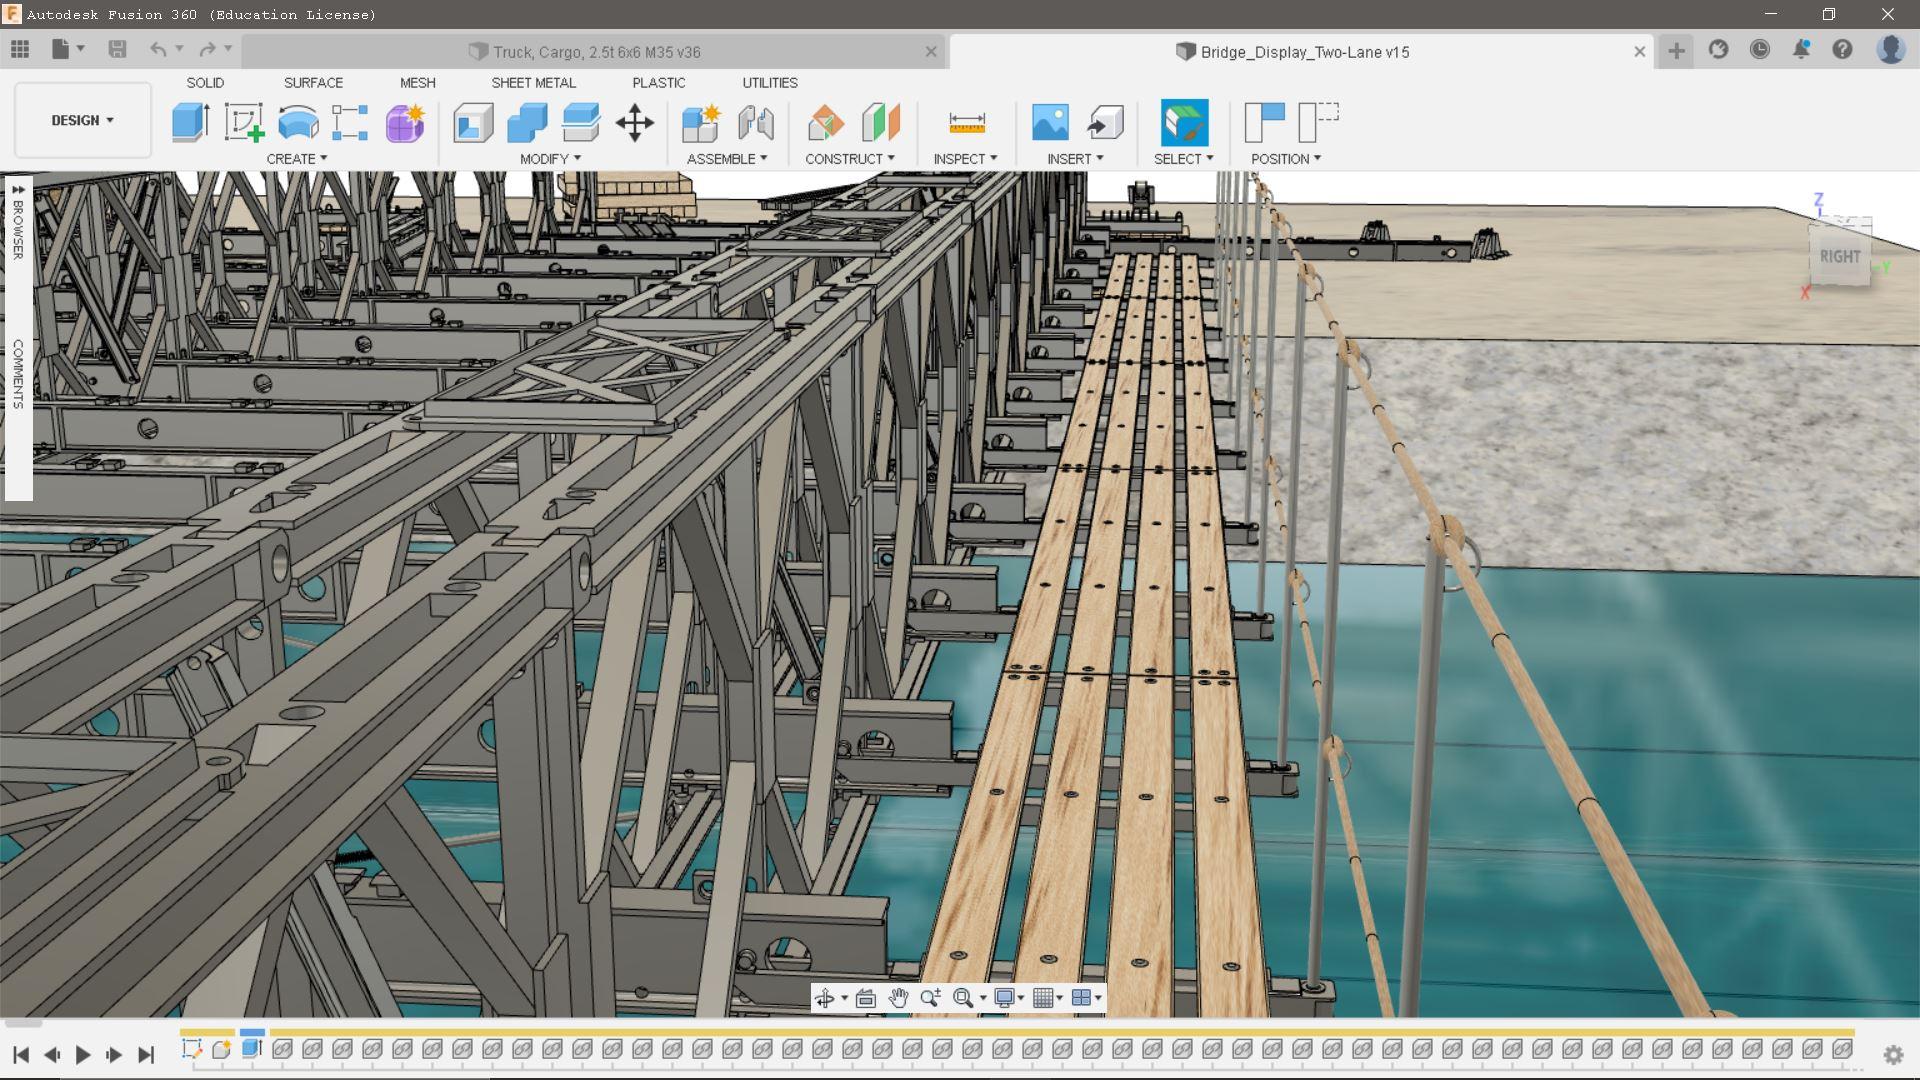Viewport: 1920px width, 1080px height.
Task: Open the Insert image icon
Action: point(1050,123)
